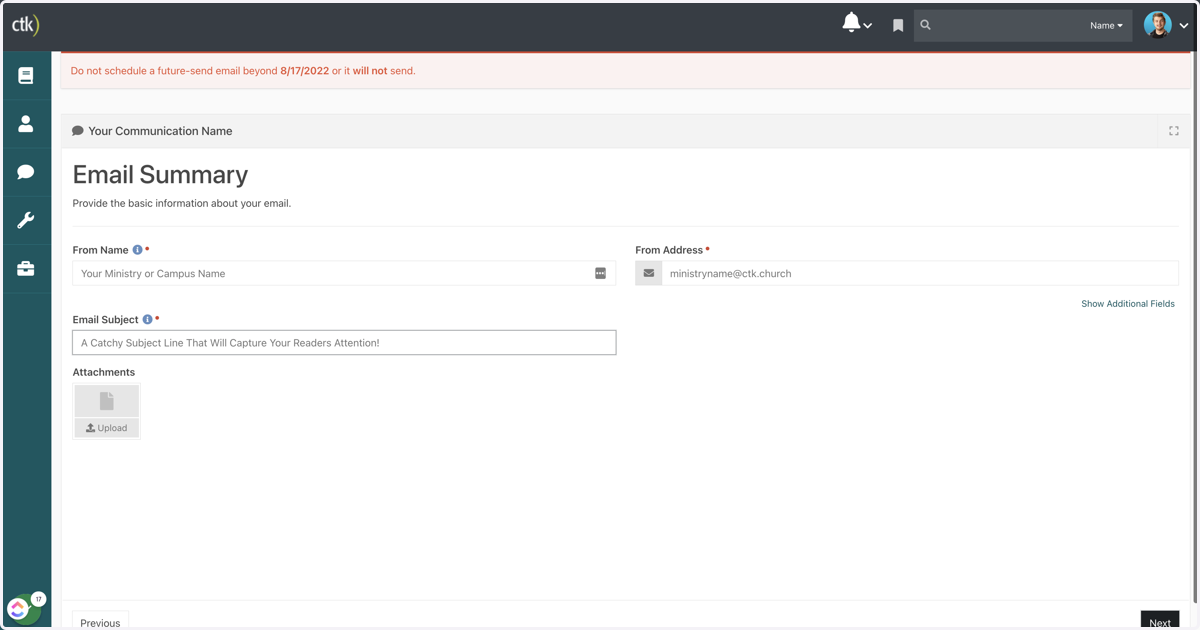
Task: Open the book sidebar icon
Action: click(x=26, y=75)
